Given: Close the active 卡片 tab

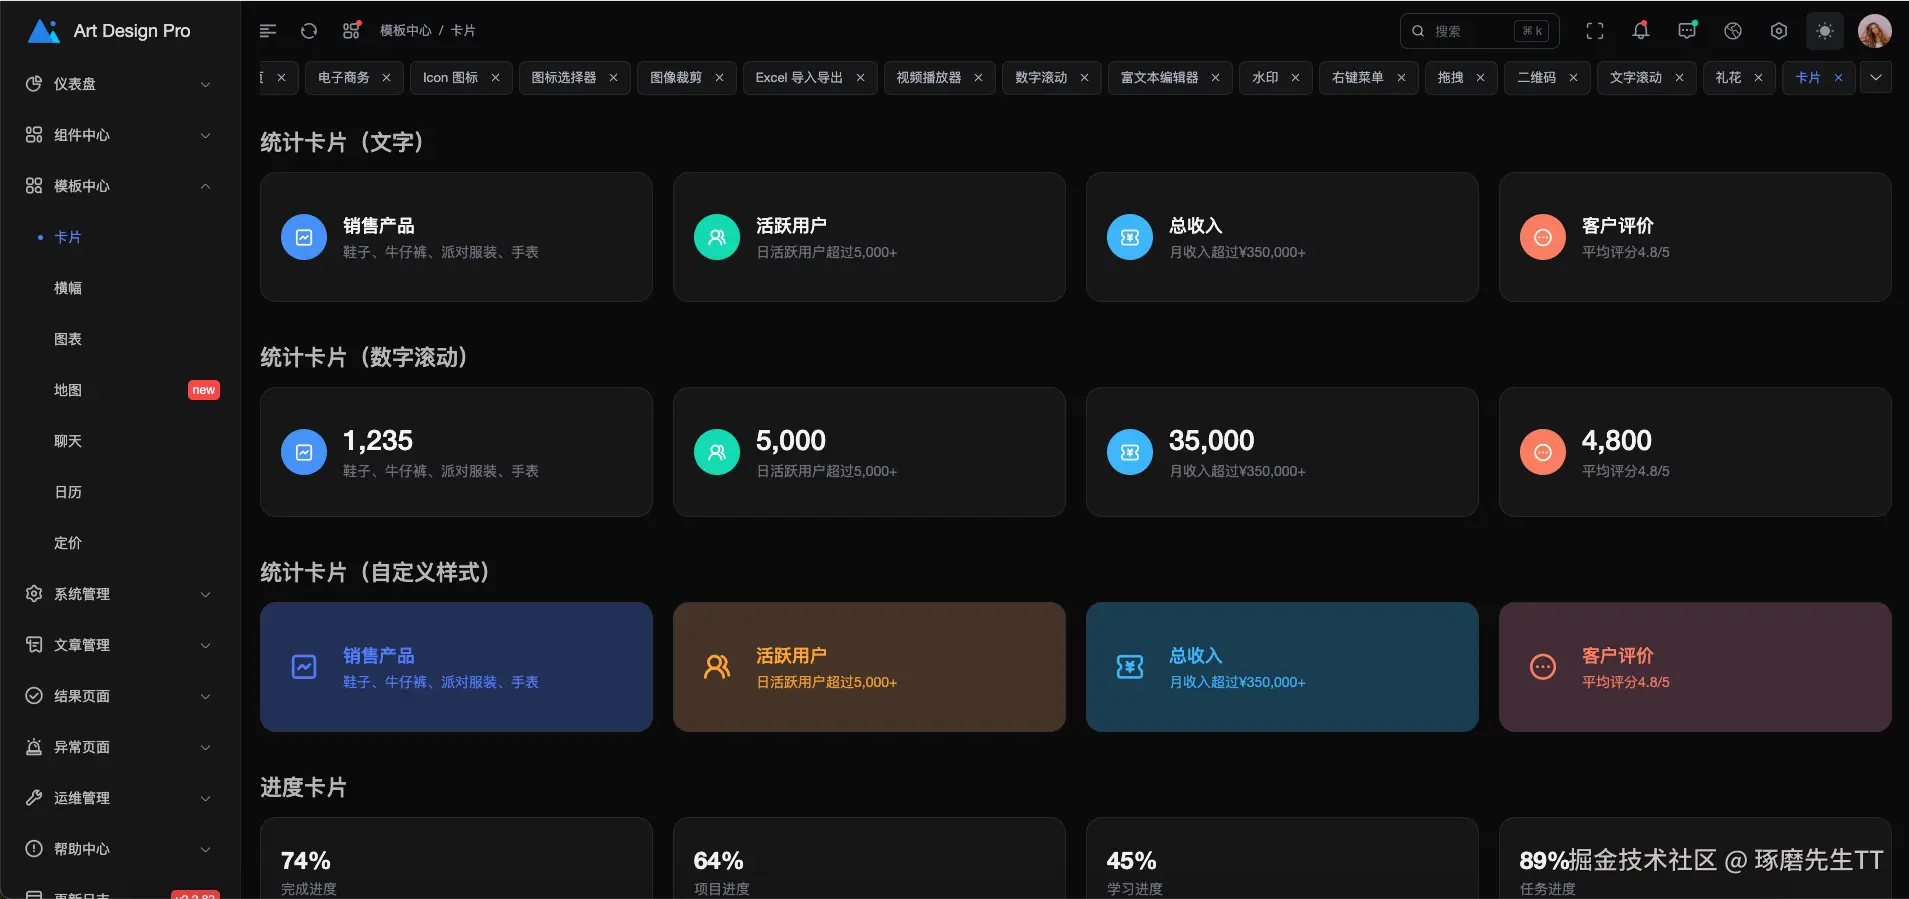Looking at the screenshot, I should coord(1838,78).
